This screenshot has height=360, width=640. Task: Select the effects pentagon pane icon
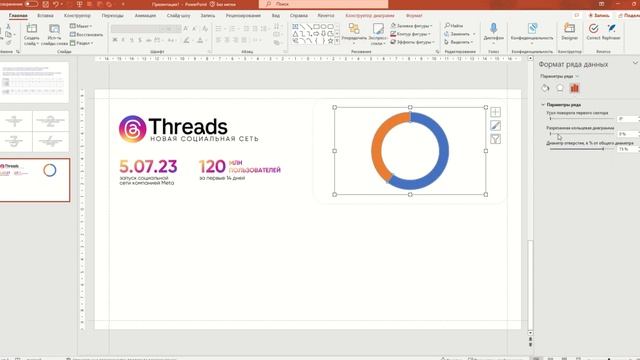560,88
